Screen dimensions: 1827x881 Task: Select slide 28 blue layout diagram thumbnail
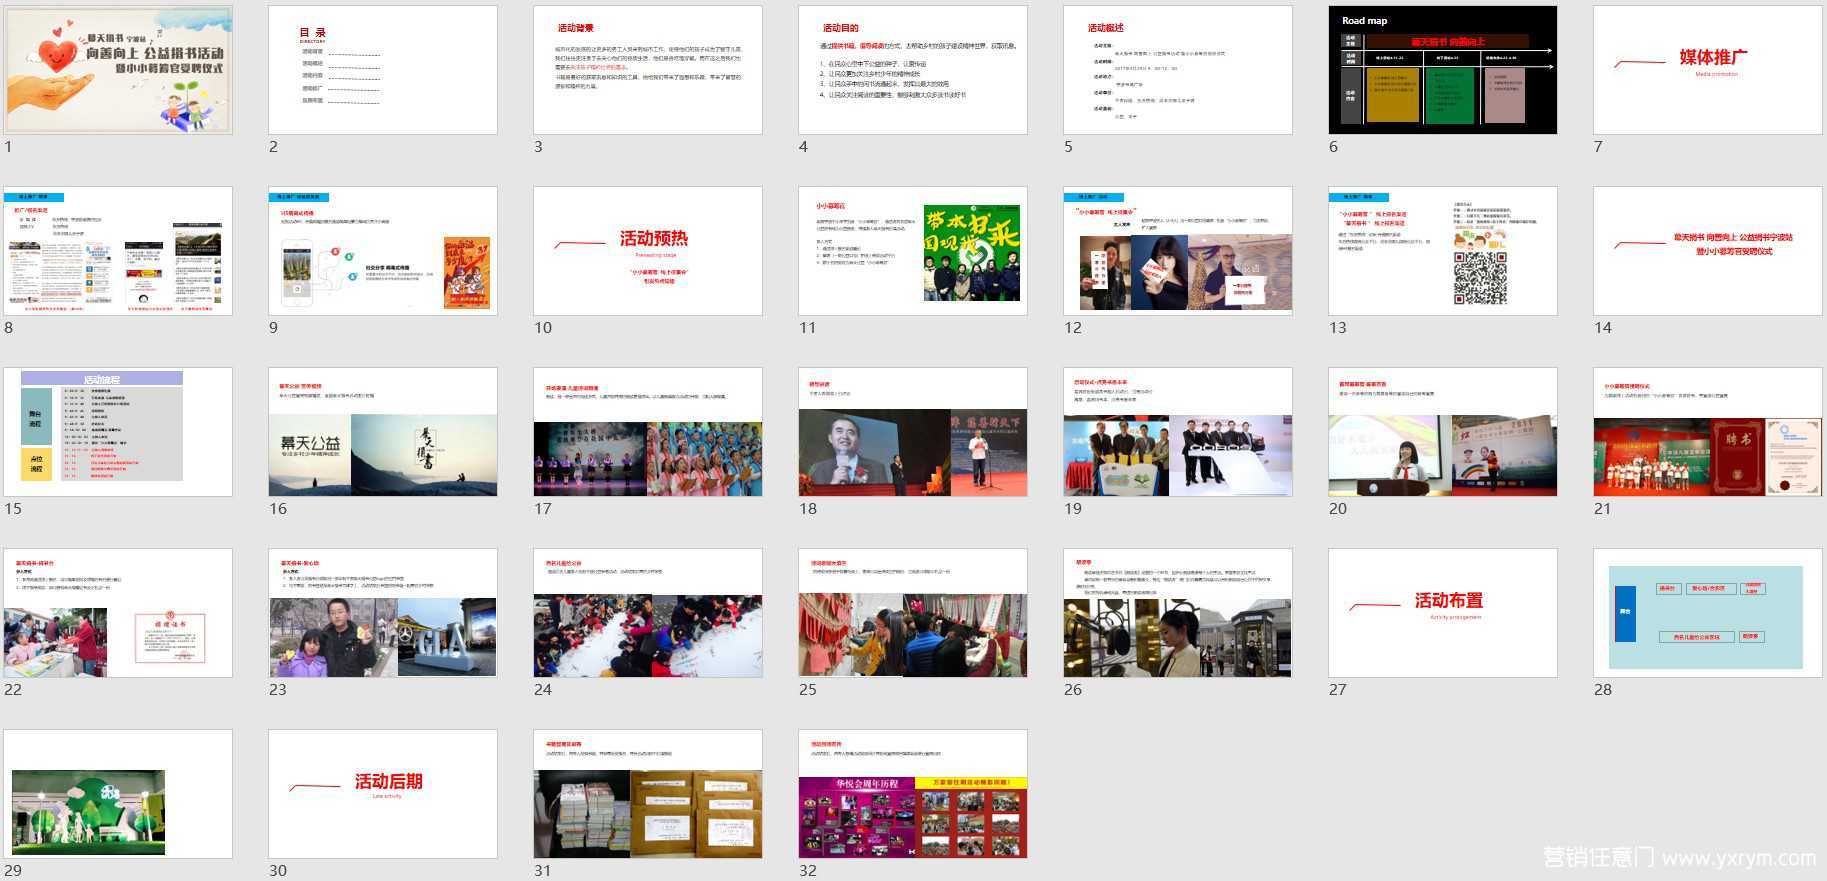(x=1708, y=613)
